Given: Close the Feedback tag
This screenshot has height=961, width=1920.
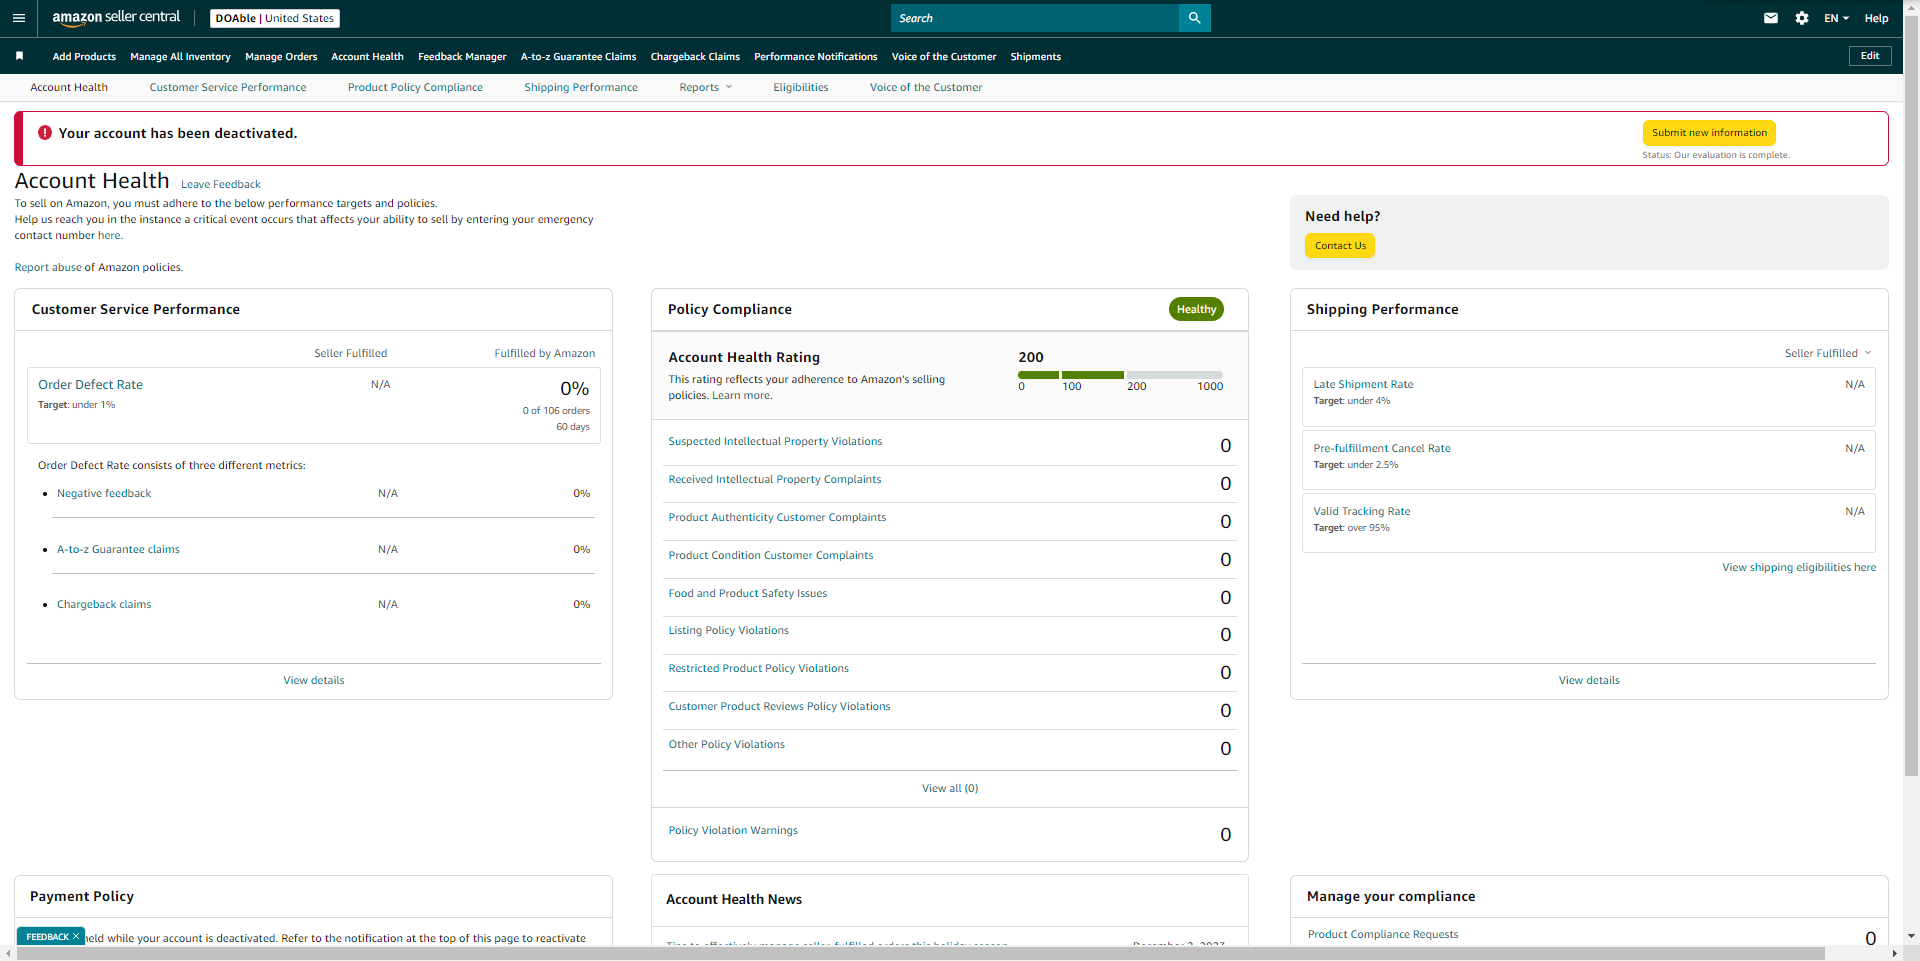Looking at the screenshot, I should pyautogui.click(x=76, y=936).
